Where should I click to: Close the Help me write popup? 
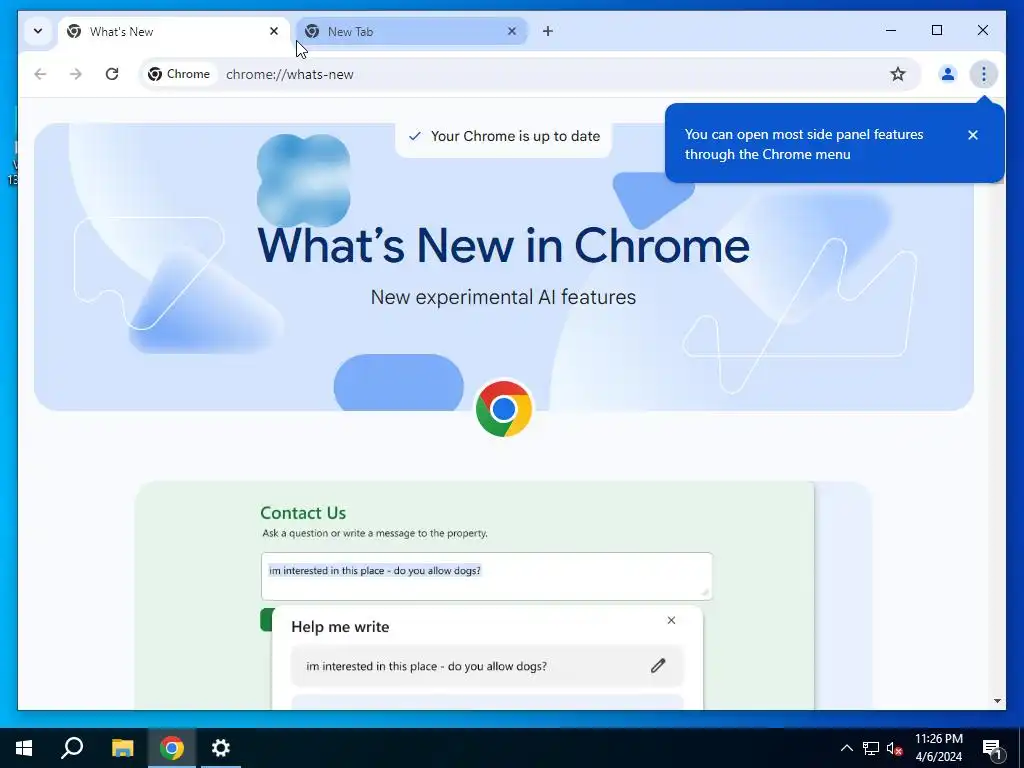click(671, 620)
